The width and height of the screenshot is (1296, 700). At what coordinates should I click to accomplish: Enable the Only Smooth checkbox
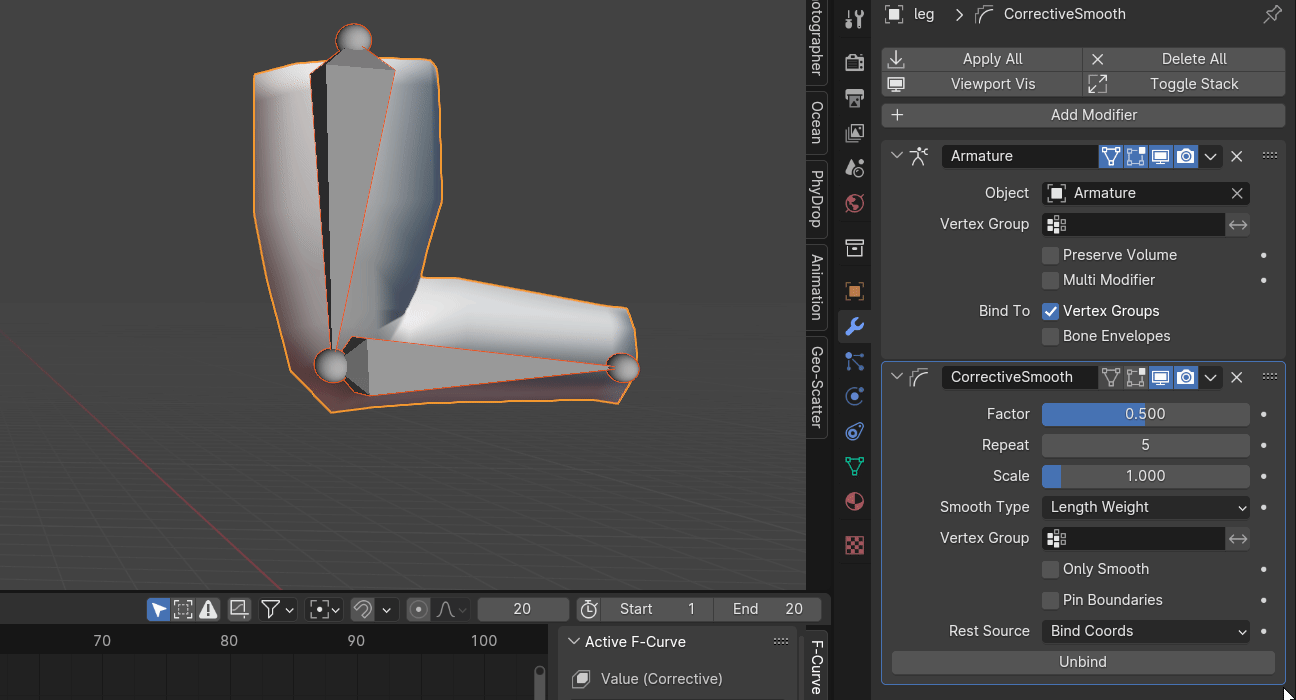1050,569
